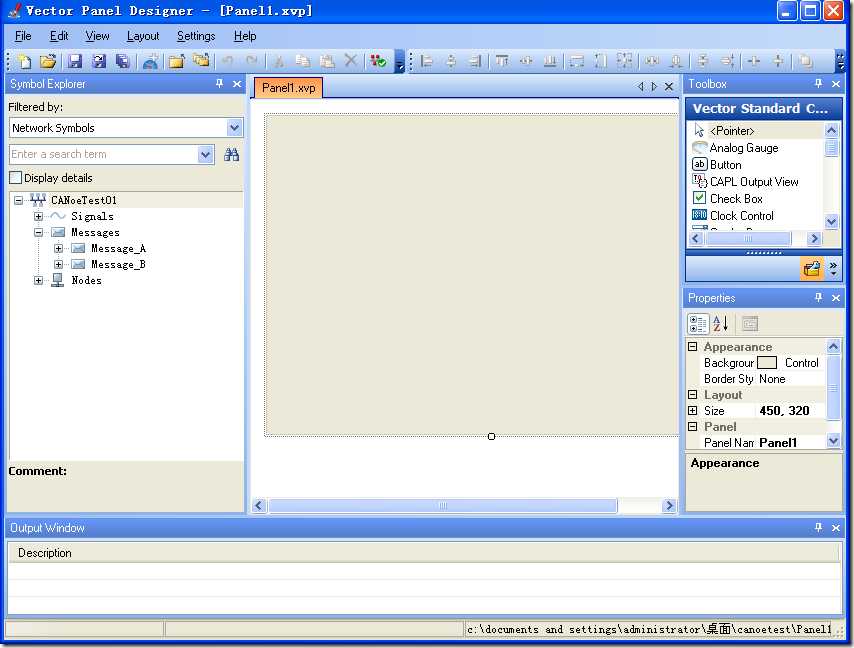Click the single folder with arrow icon
The width and height of the screenshot is (854, 648).
tap(176, 62)
